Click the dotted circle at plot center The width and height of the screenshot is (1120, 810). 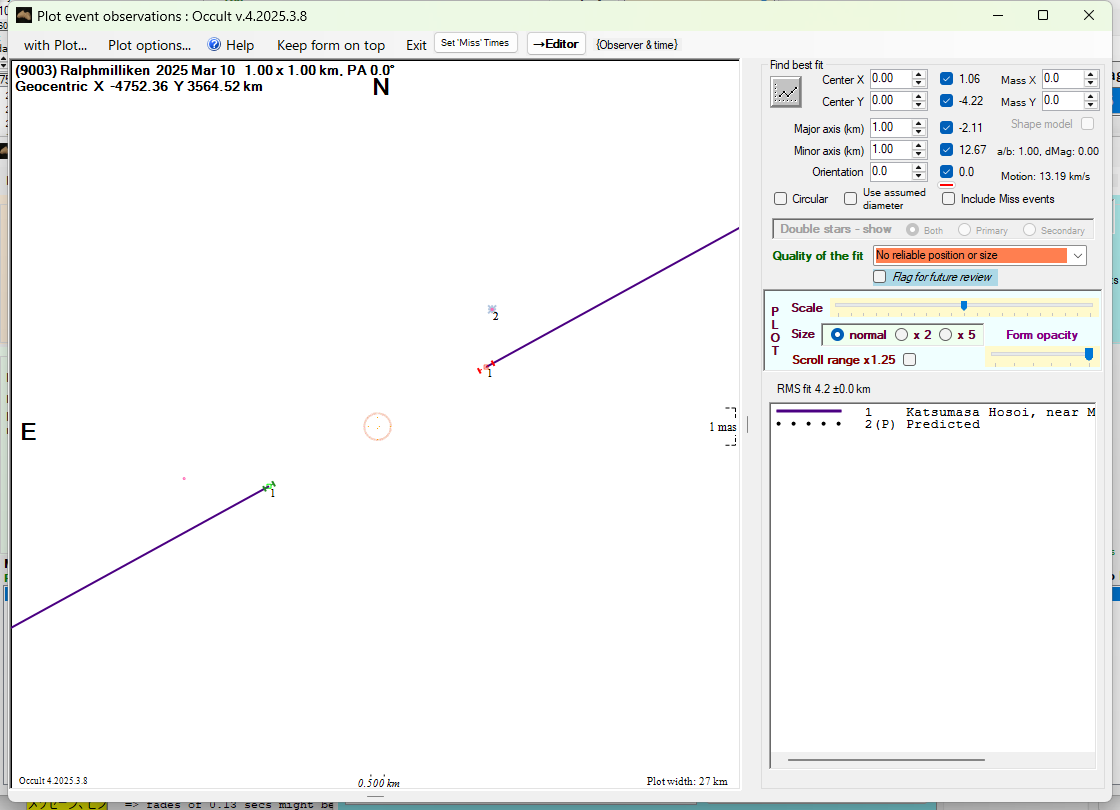pos(377,427)
